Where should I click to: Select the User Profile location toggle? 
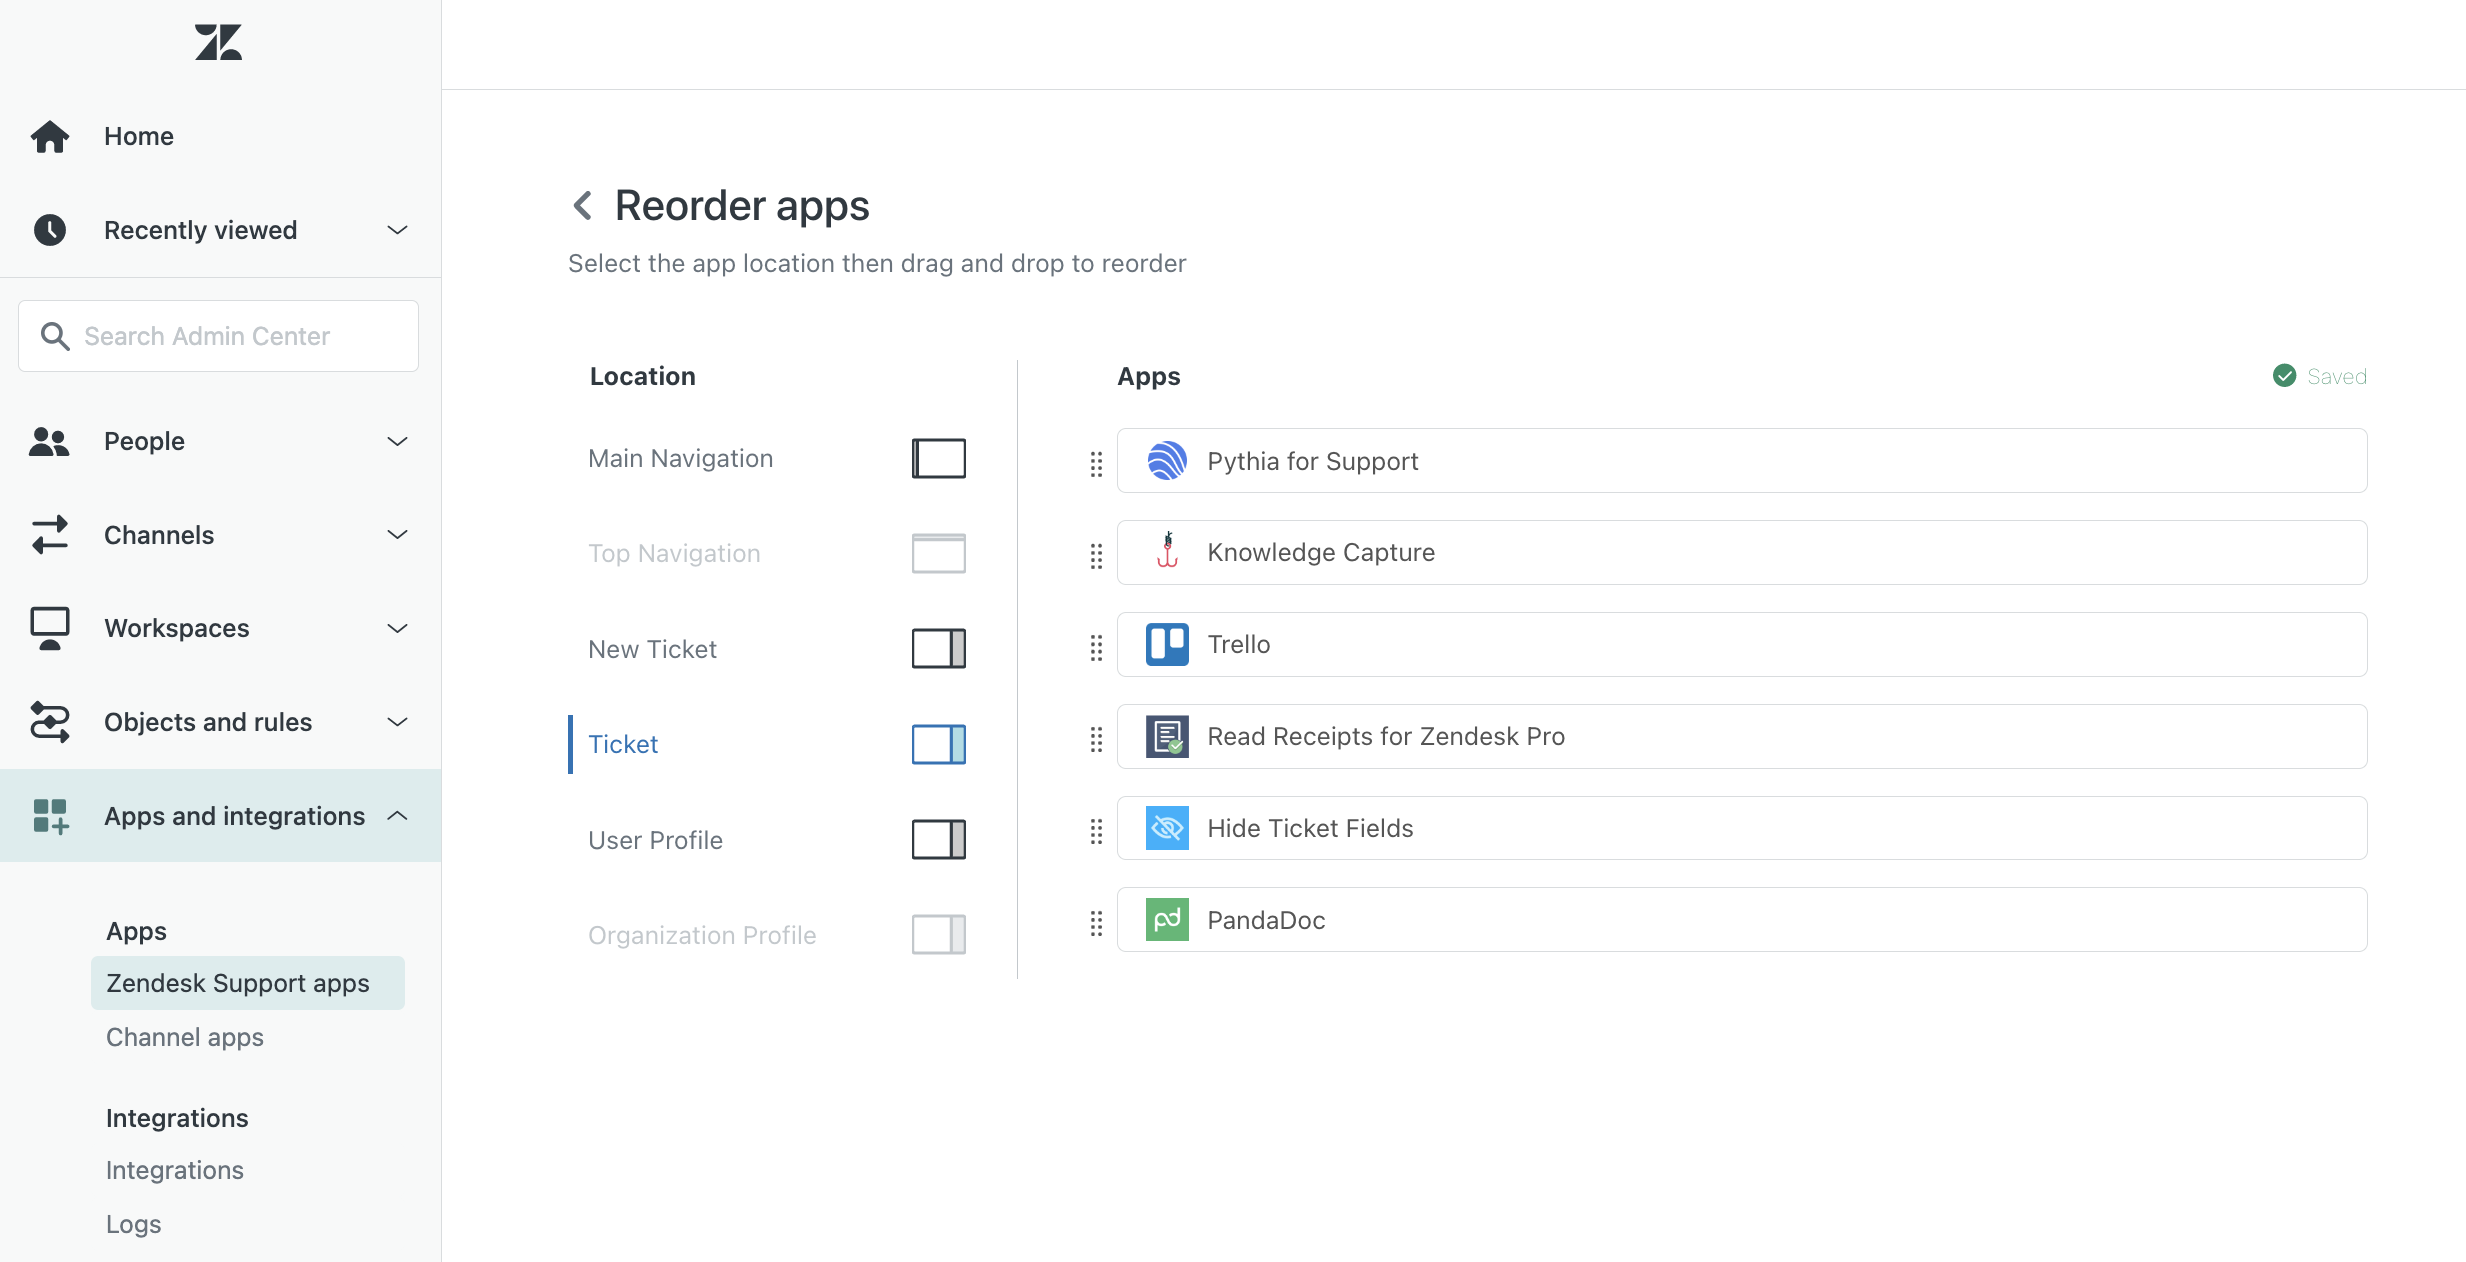[x=937, y=839]
